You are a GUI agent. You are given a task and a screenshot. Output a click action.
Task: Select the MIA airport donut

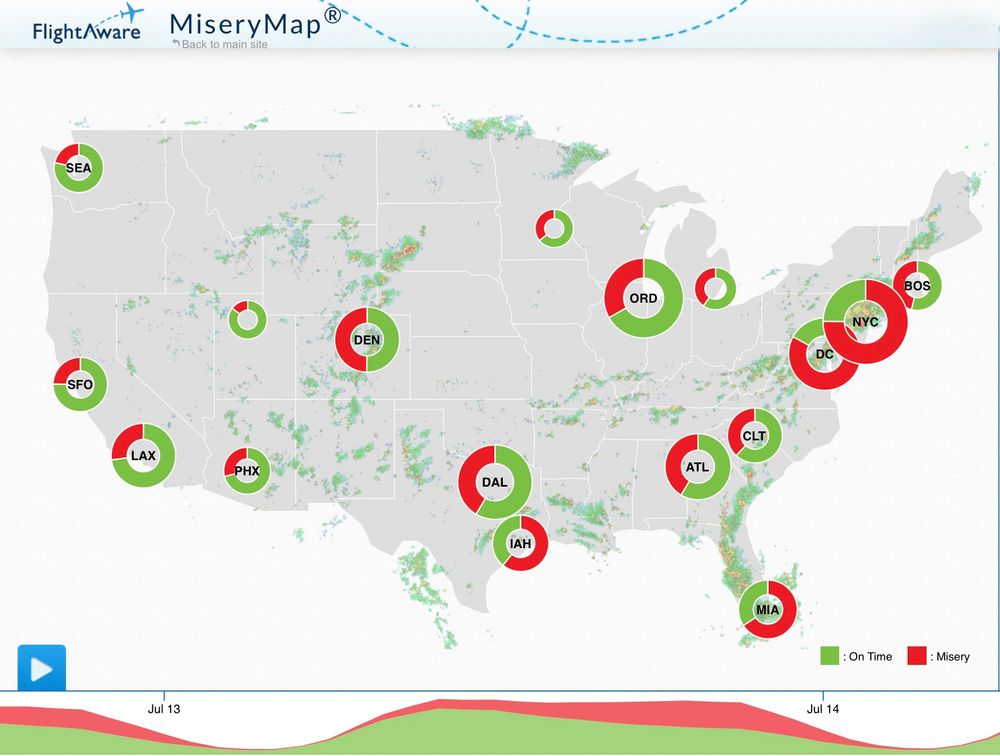(x=767, y=607)
